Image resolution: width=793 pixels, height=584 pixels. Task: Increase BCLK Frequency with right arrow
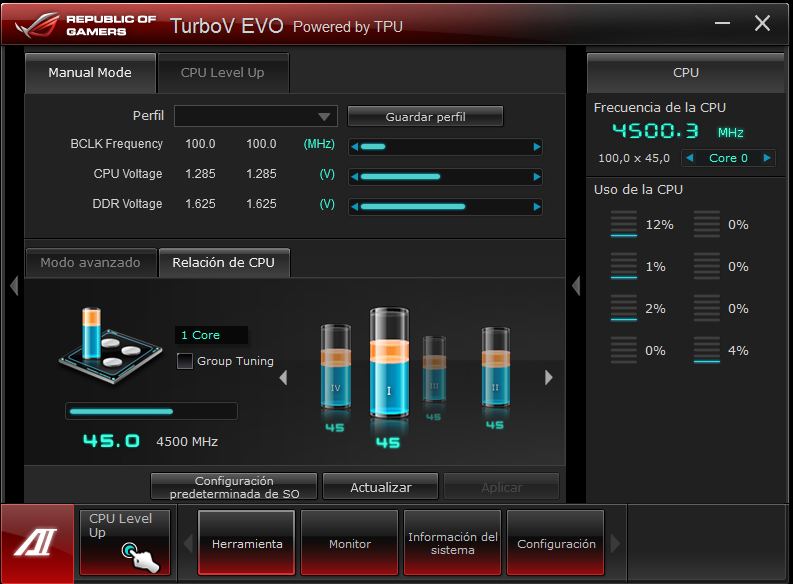(x=537, y=147)
